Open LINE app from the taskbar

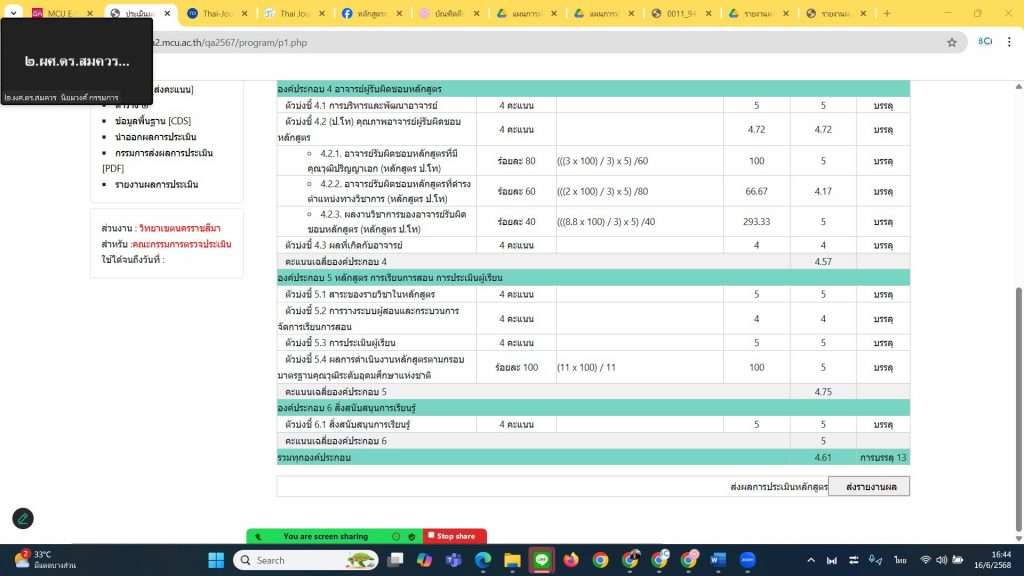[x=542, y=560]
